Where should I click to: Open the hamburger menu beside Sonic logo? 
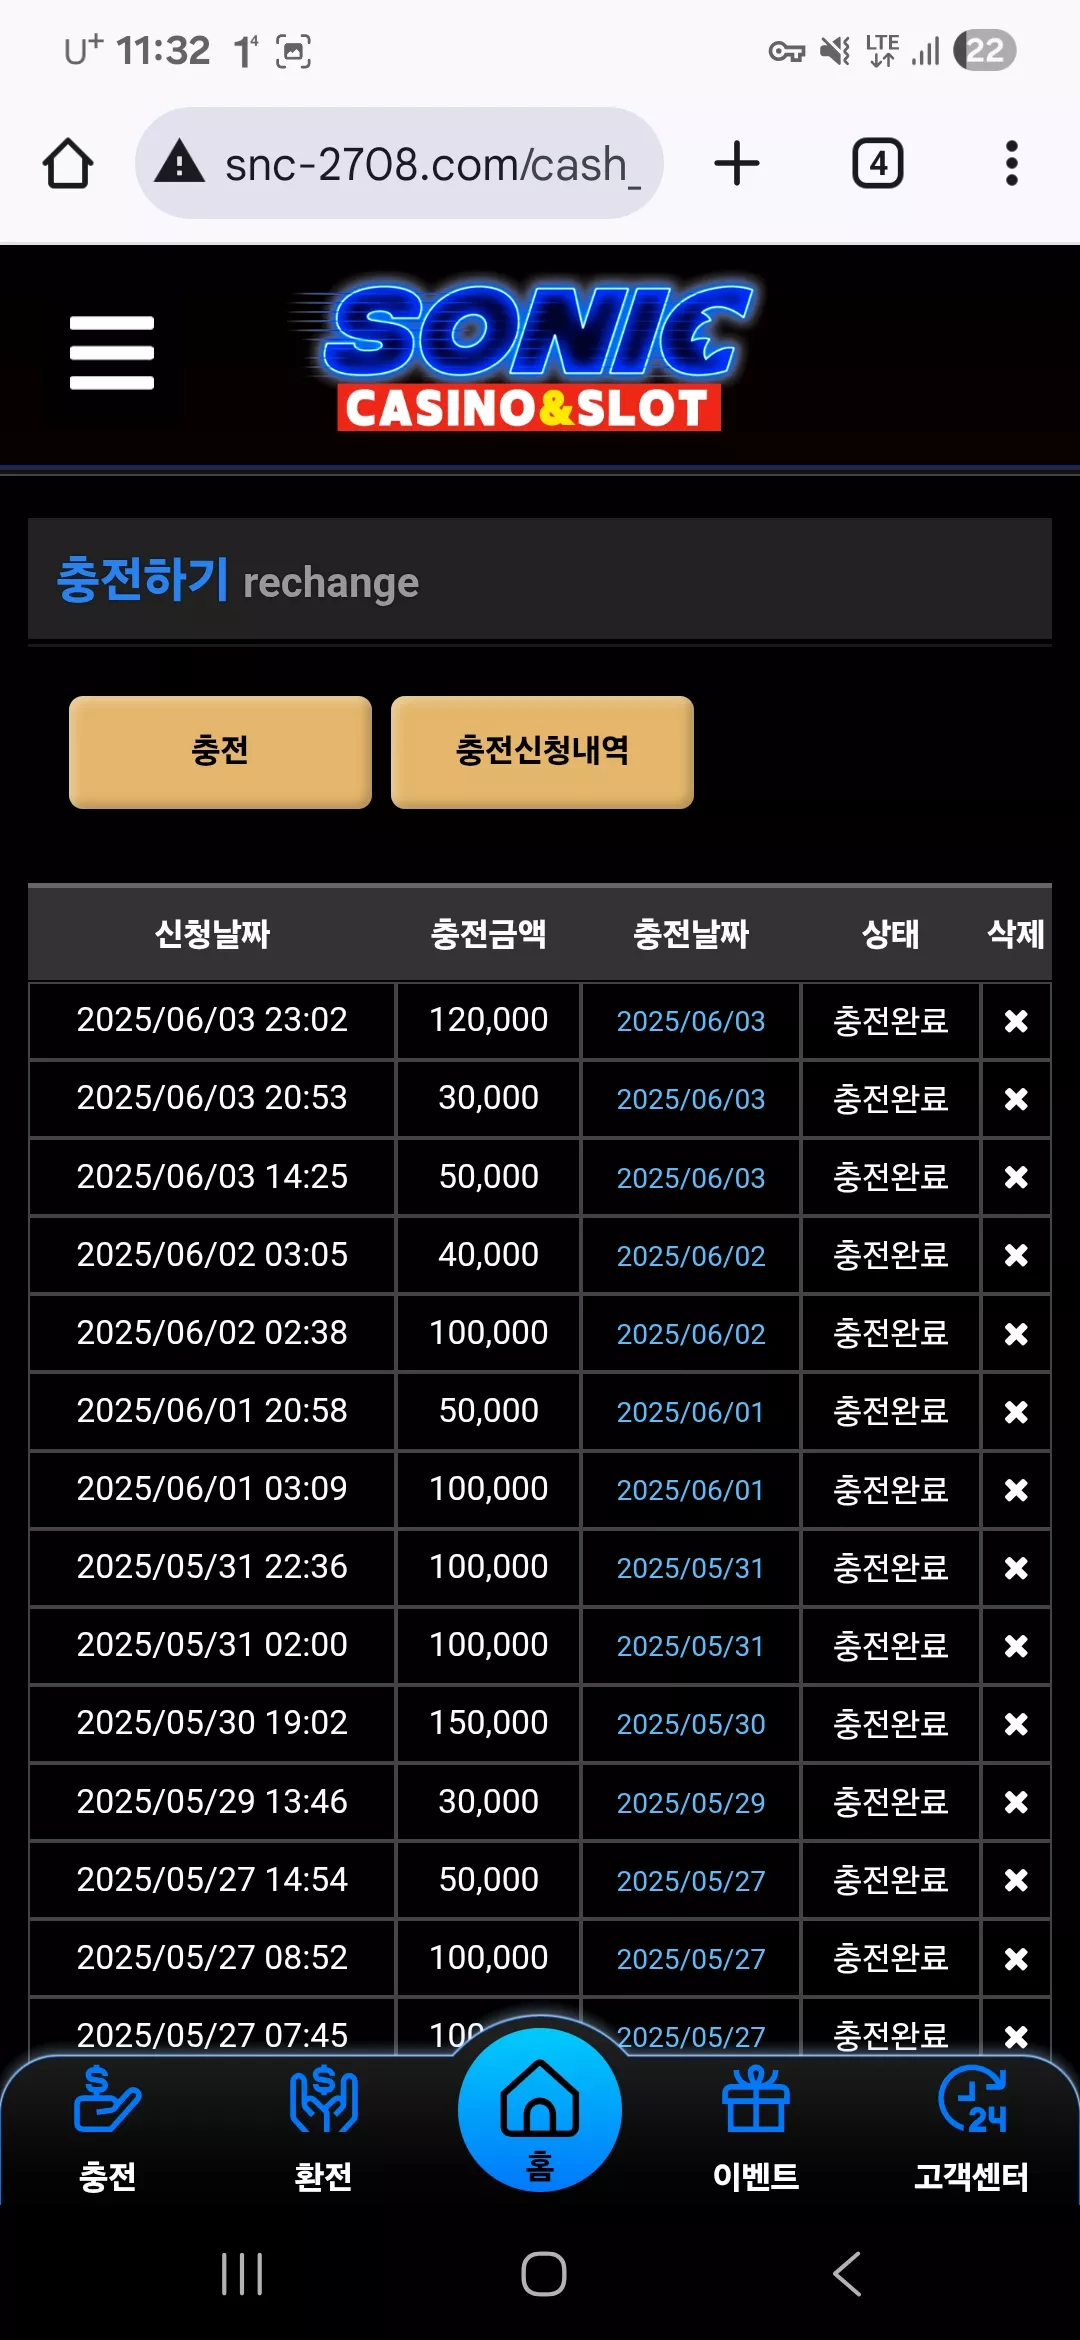[x=112, y=353]
